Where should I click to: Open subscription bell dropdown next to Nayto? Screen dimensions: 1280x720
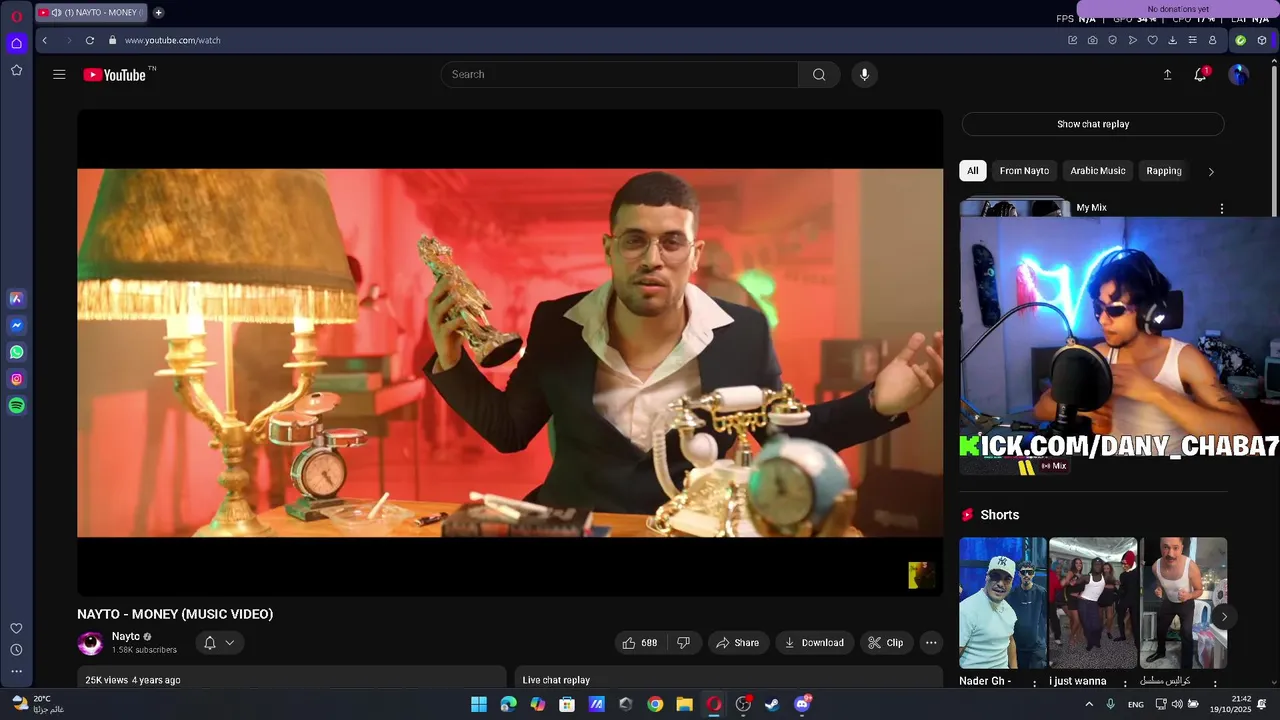(x=219, y=643)
